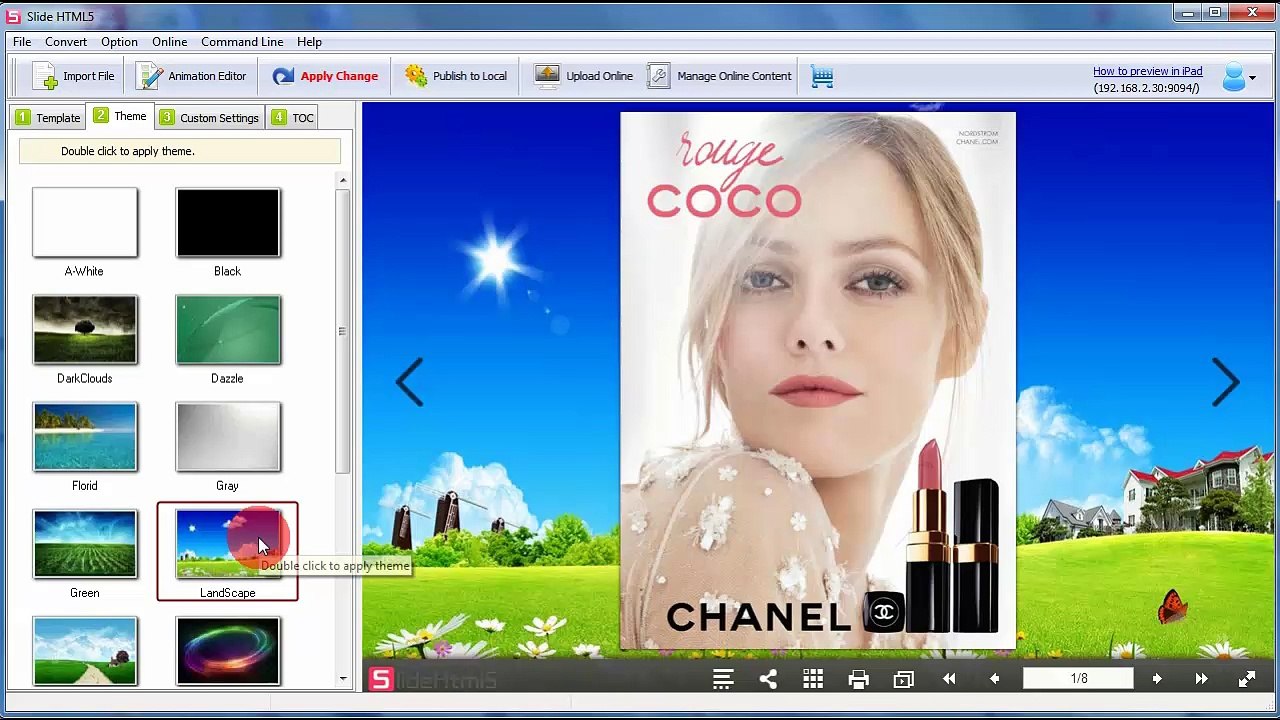Select the Theme tab

(x=120, y=116)
